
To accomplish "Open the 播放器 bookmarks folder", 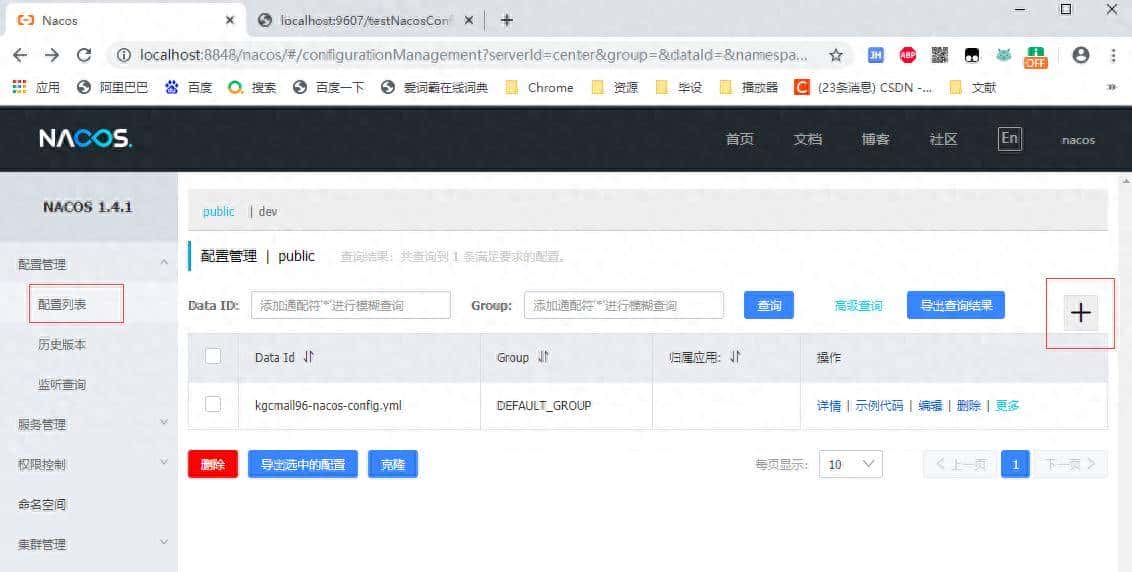I will (x=750, y=87).
